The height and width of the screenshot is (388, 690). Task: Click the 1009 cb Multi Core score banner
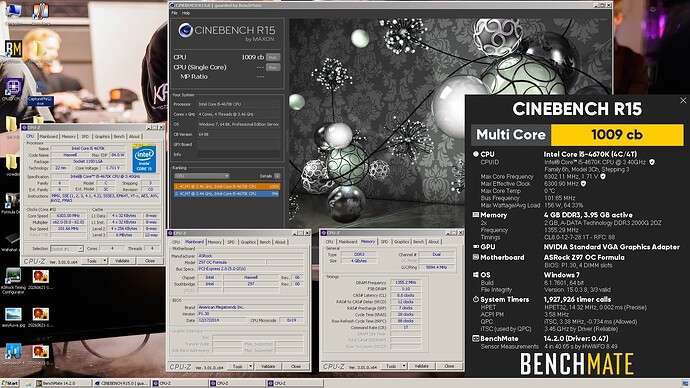[x=617, y=135]
